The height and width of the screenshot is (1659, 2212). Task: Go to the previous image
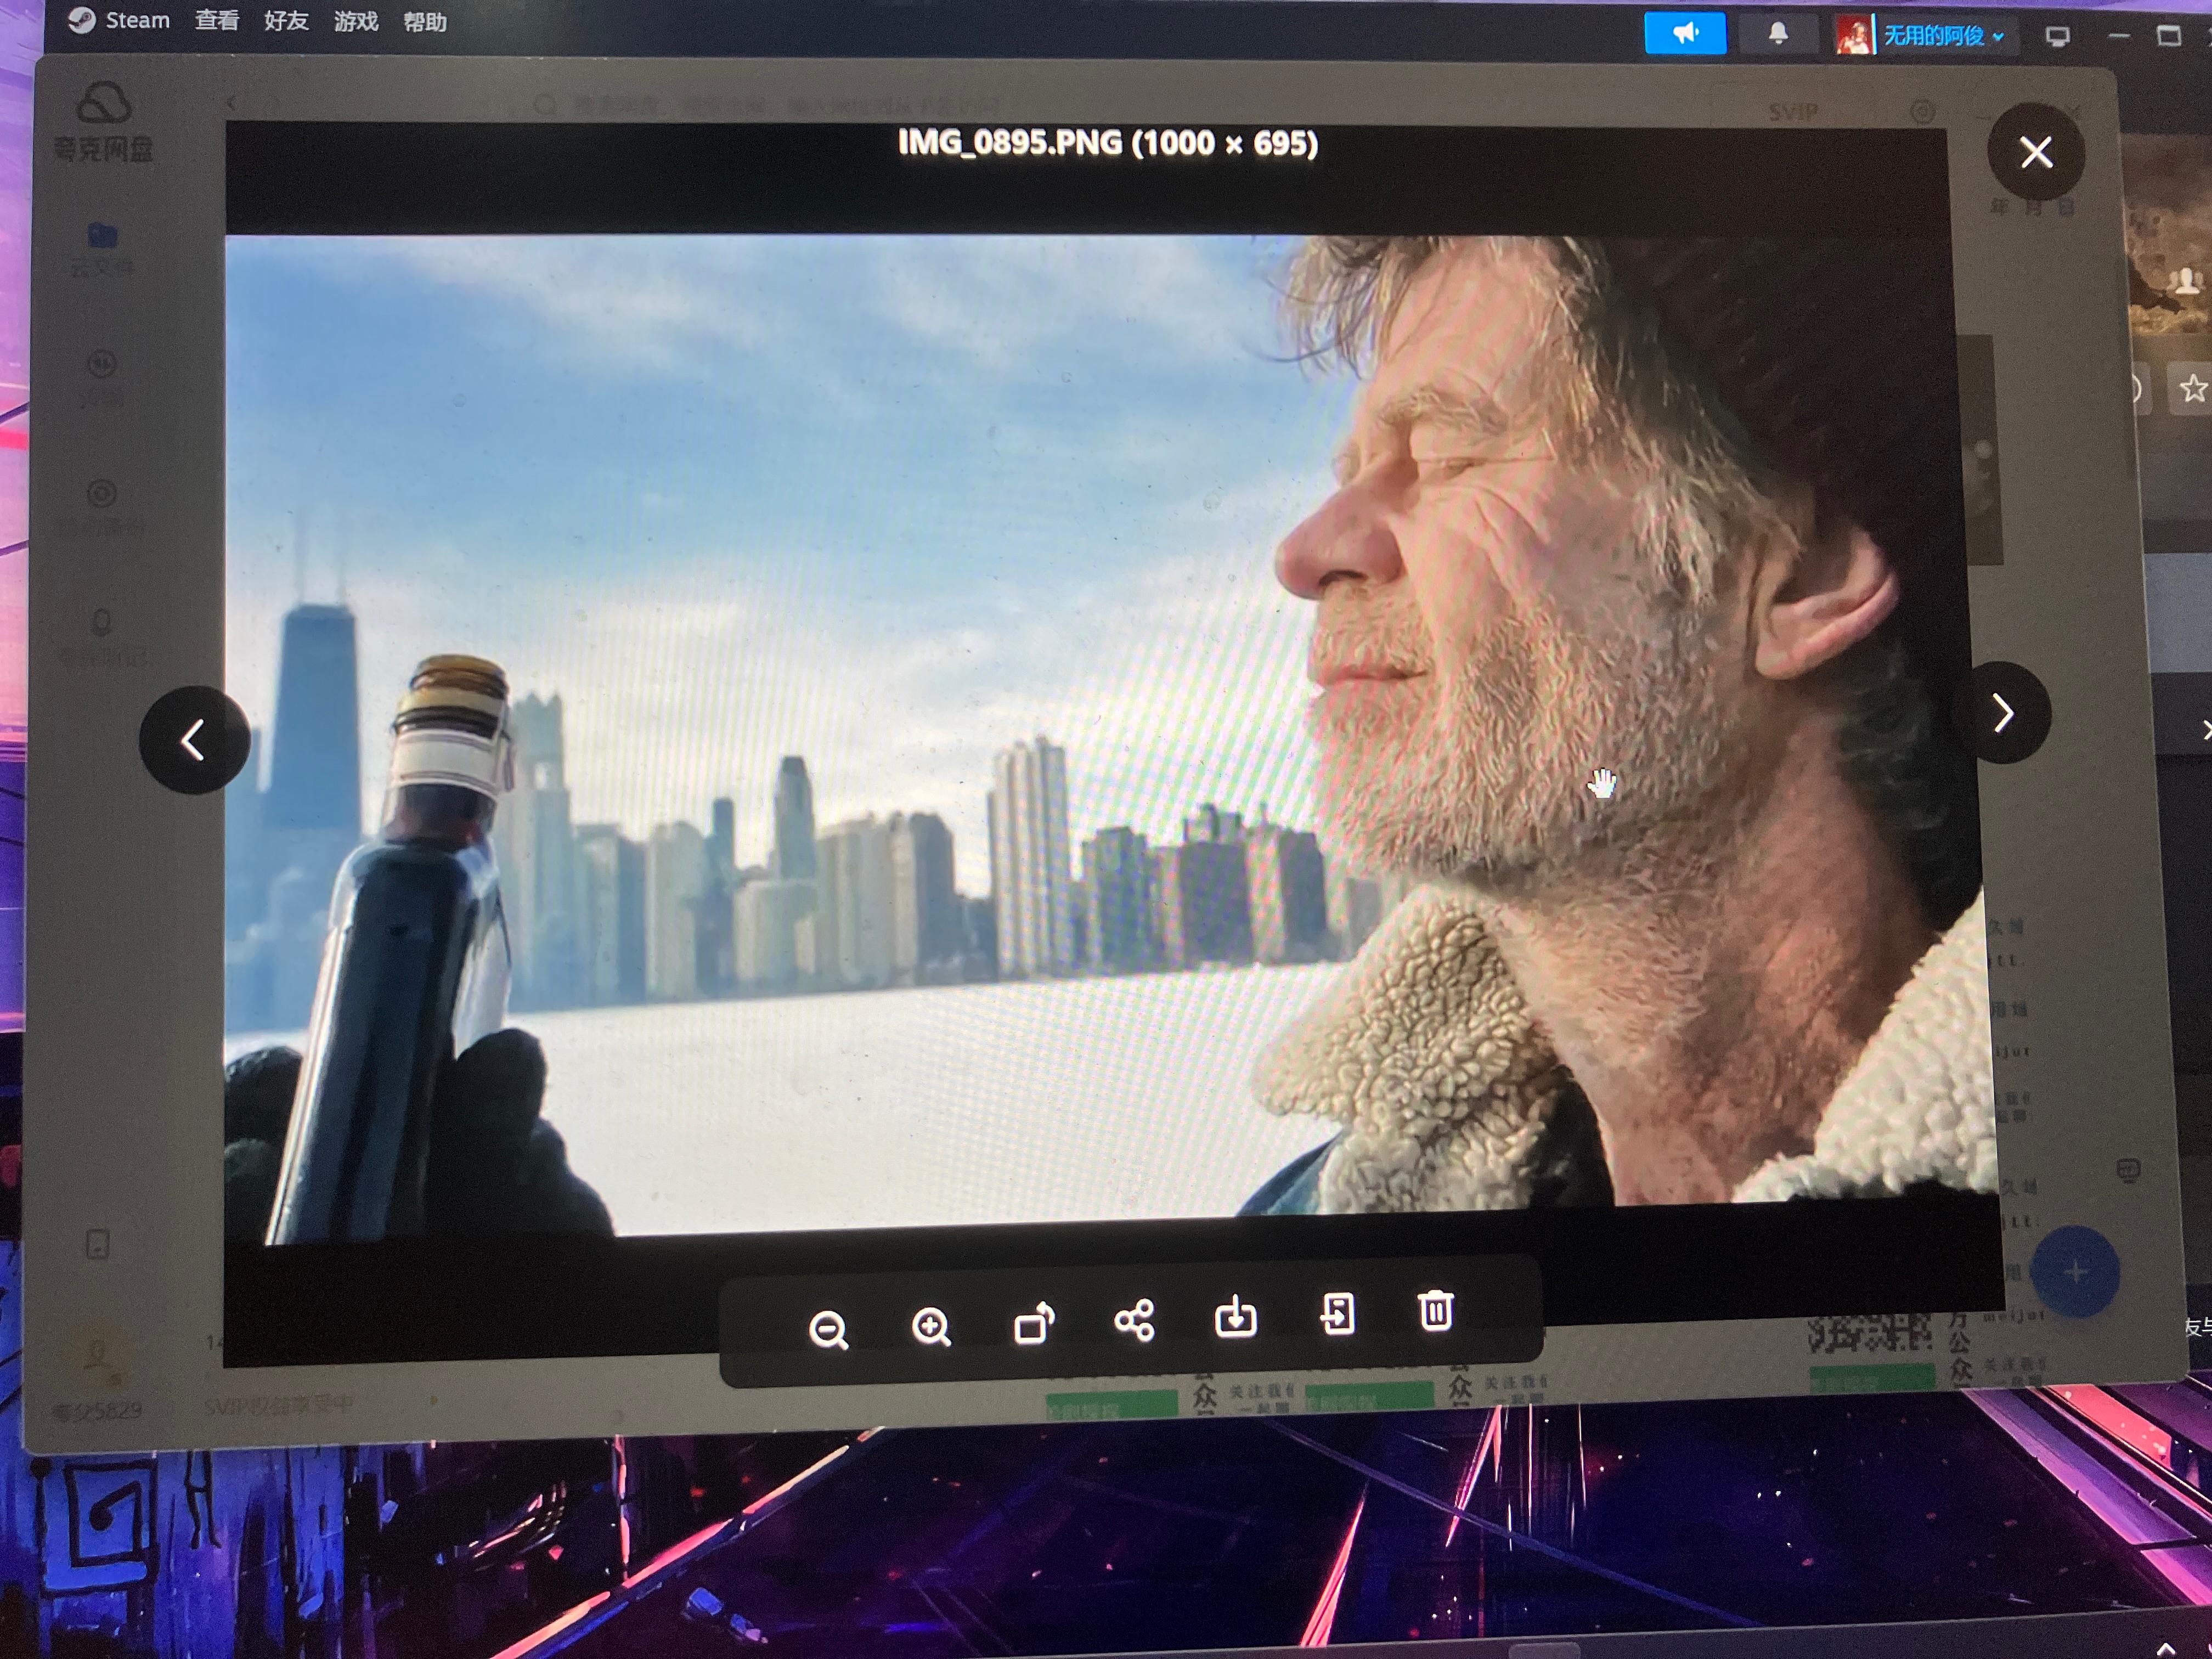[x=194, y=740]
